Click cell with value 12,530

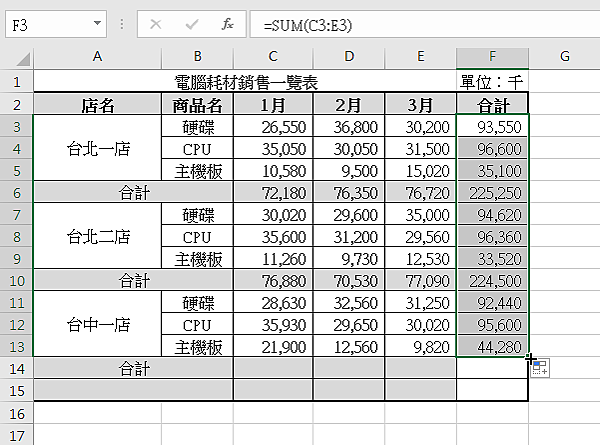click(x=420, y=258)
